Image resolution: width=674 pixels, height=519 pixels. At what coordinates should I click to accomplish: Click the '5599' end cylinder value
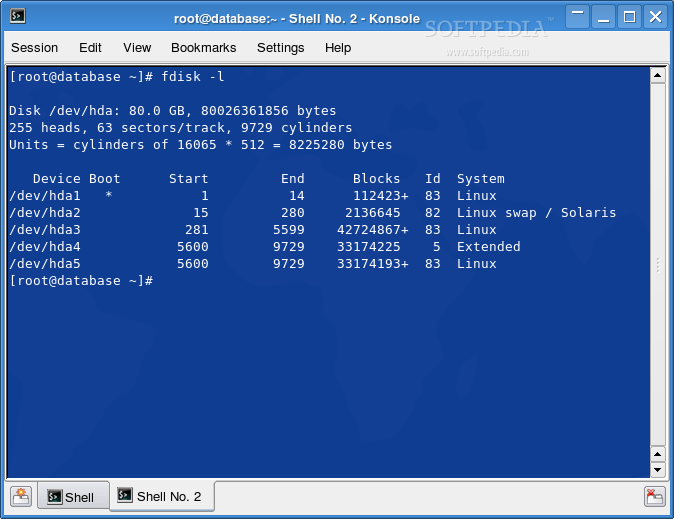[x=288, y=230]
